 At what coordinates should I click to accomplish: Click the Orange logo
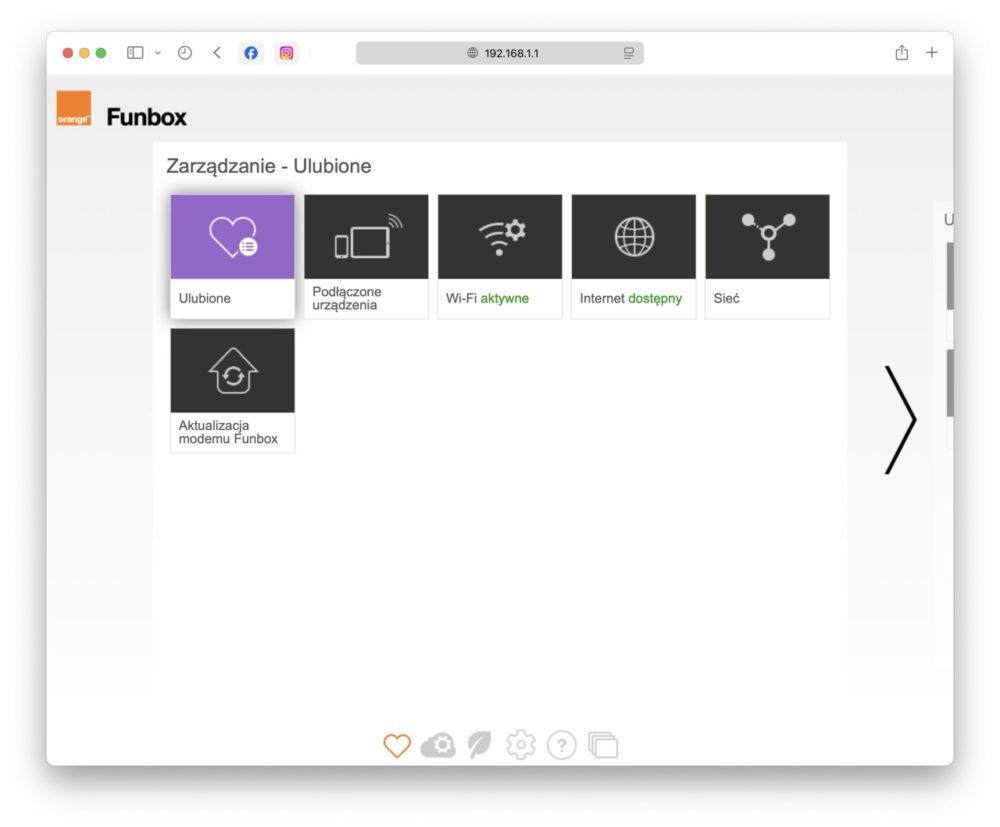[x=73, y=108]
